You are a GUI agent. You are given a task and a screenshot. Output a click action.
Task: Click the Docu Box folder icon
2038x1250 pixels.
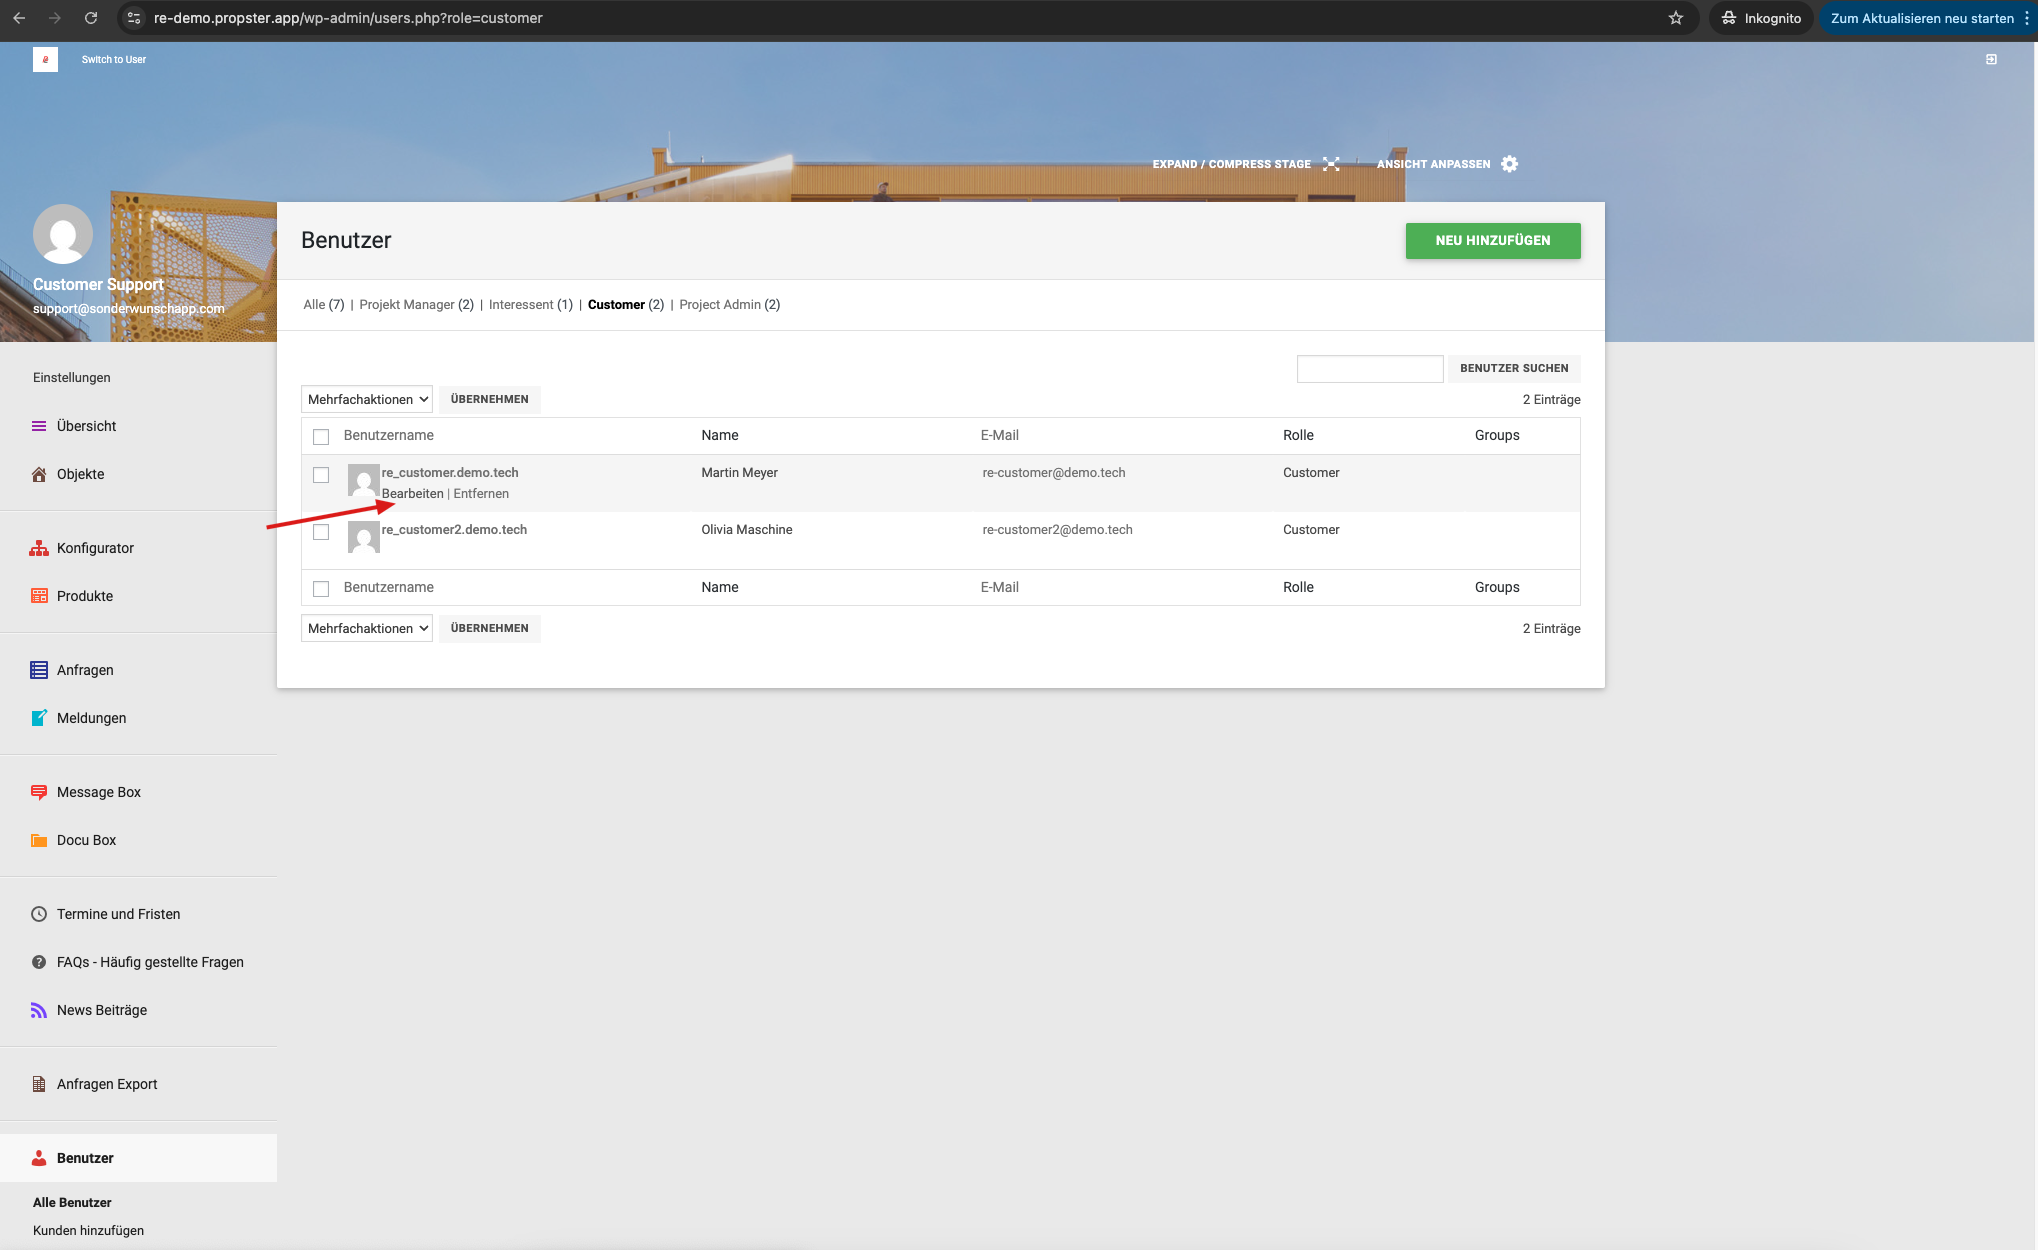tap(39, 840)
